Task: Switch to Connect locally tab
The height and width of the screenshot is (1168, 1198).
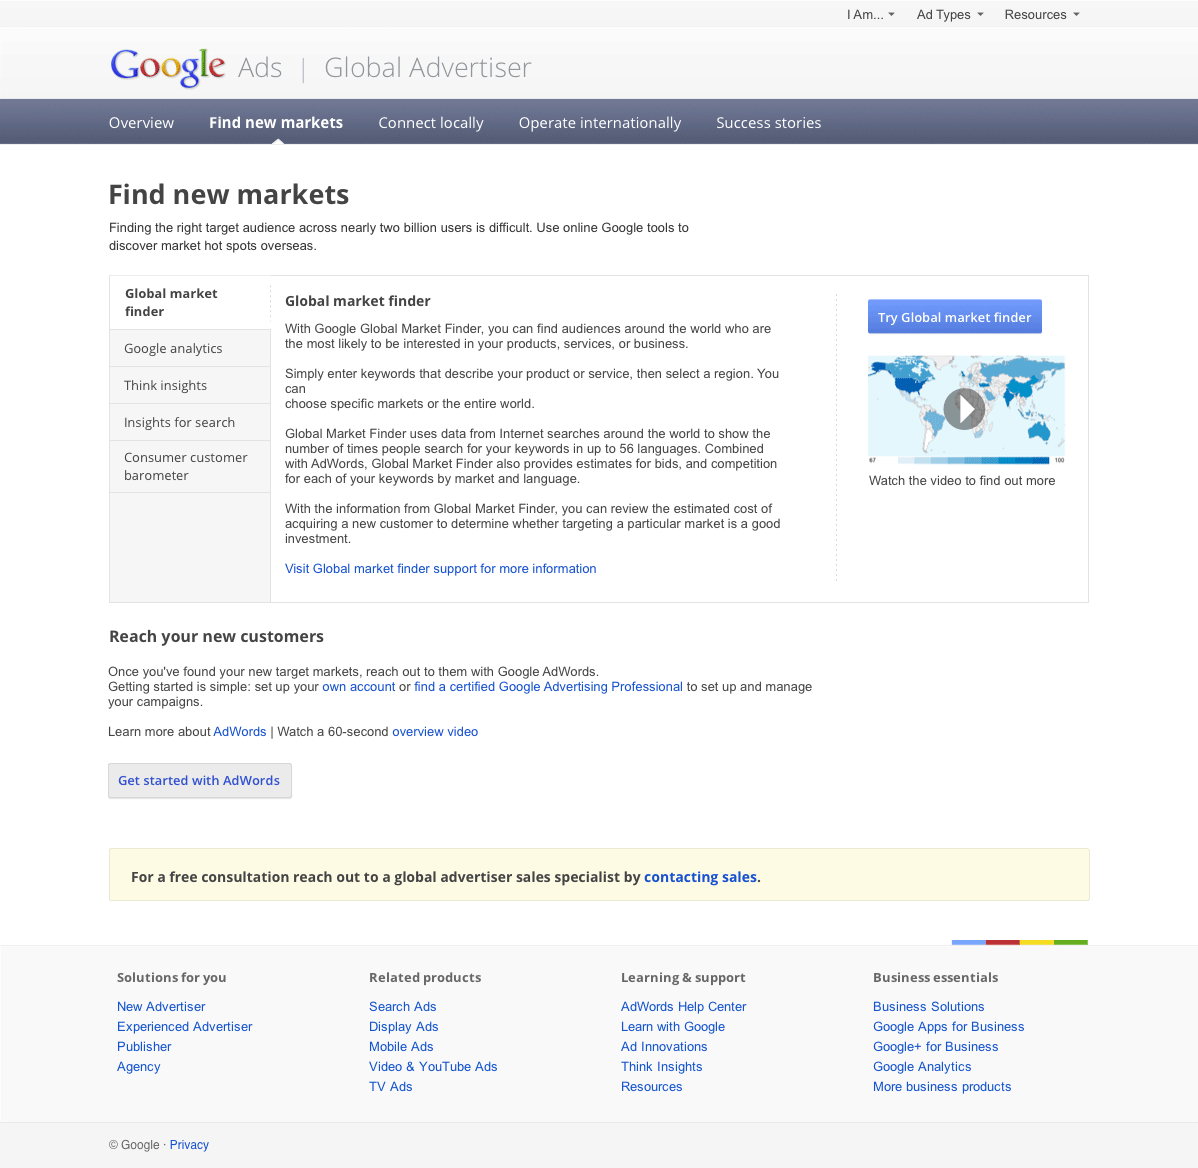Action: (431, 123)
